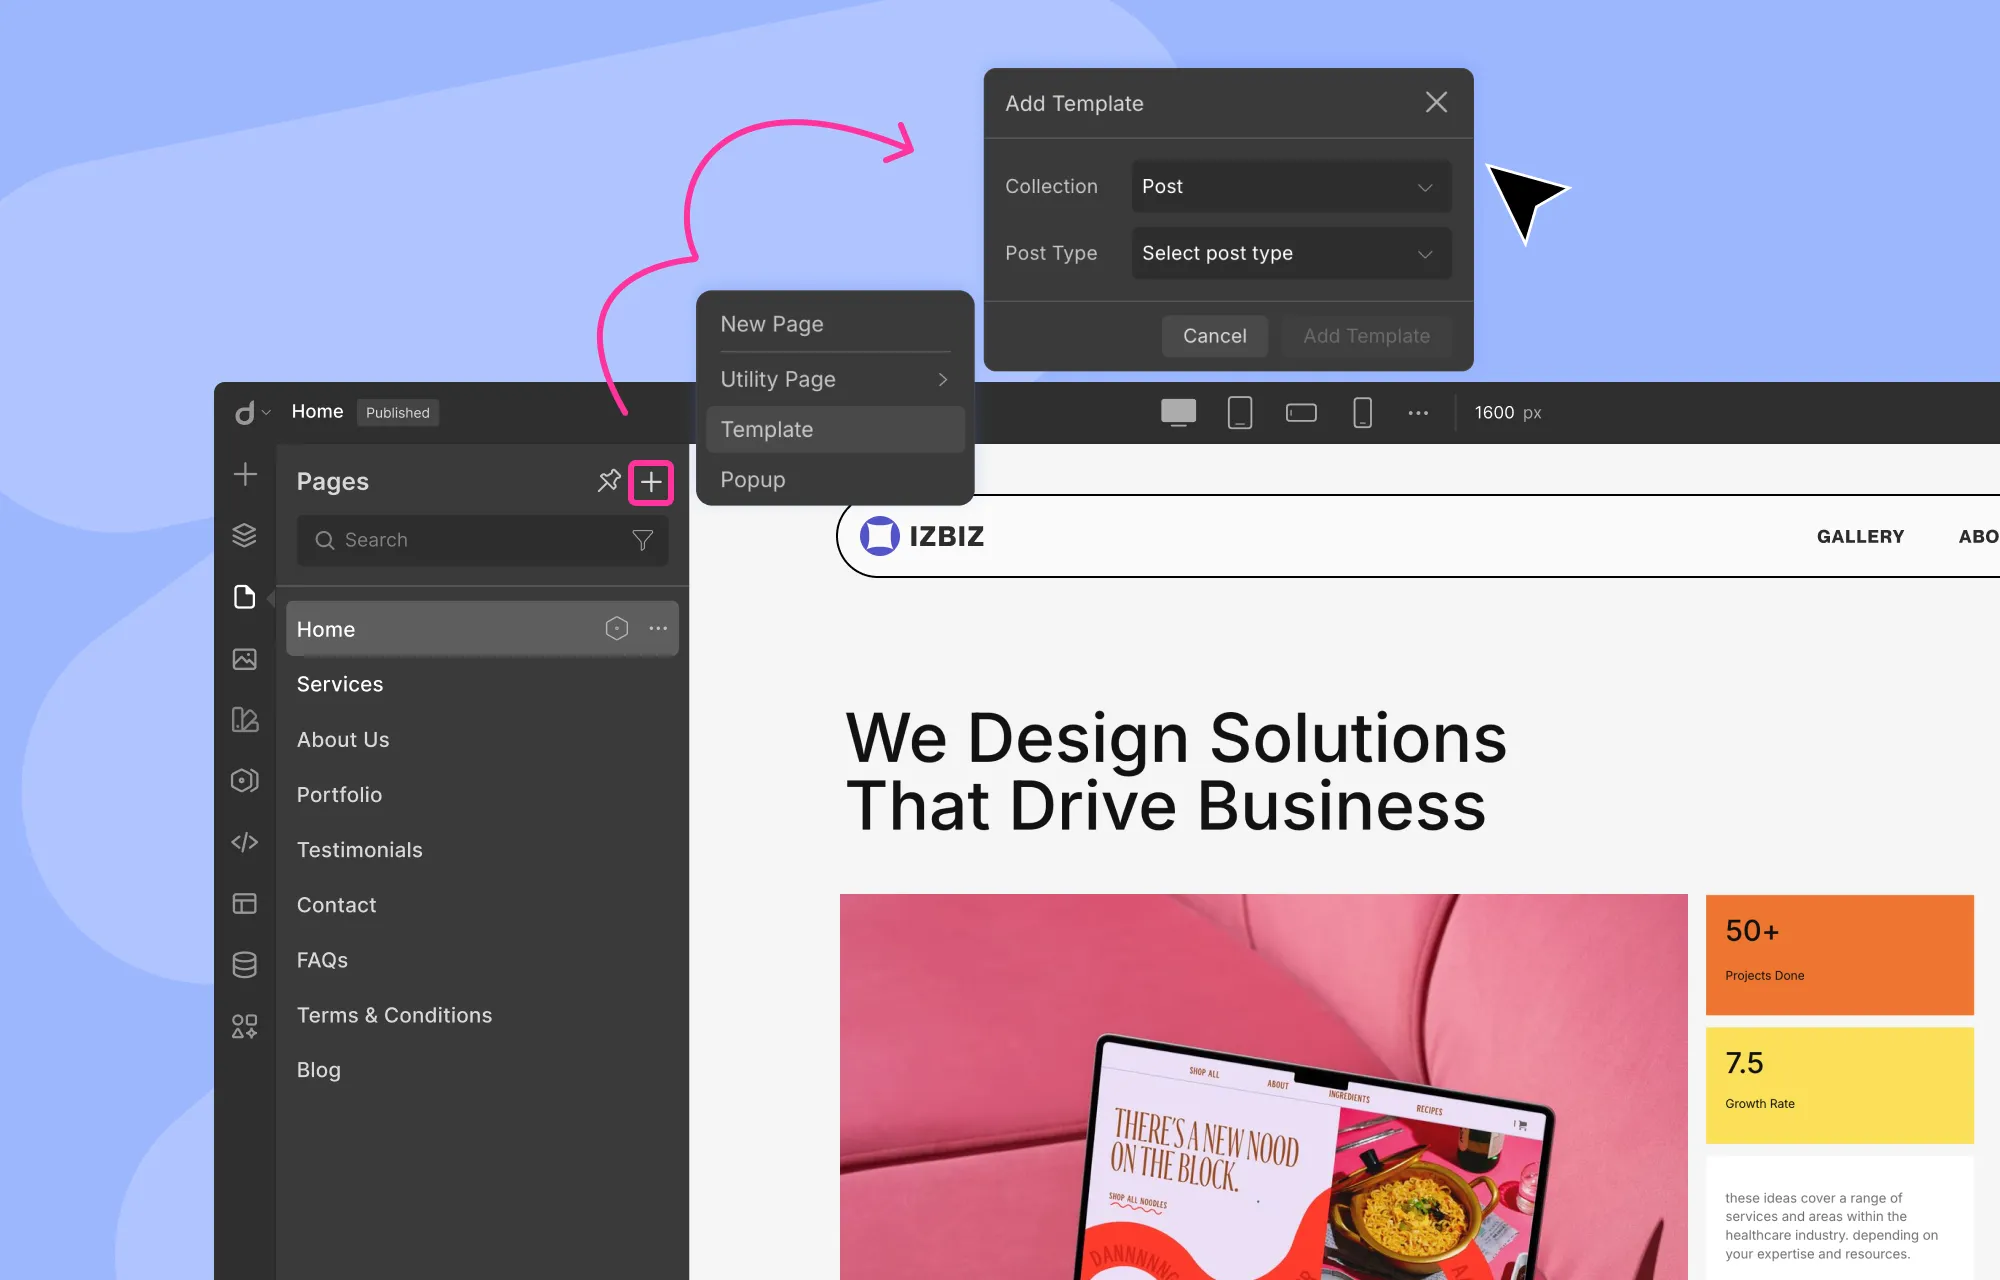This screenshot has height=1280, width=2000.
Task: Expand the Utility Page submenu
Action: tap(835, 379)
